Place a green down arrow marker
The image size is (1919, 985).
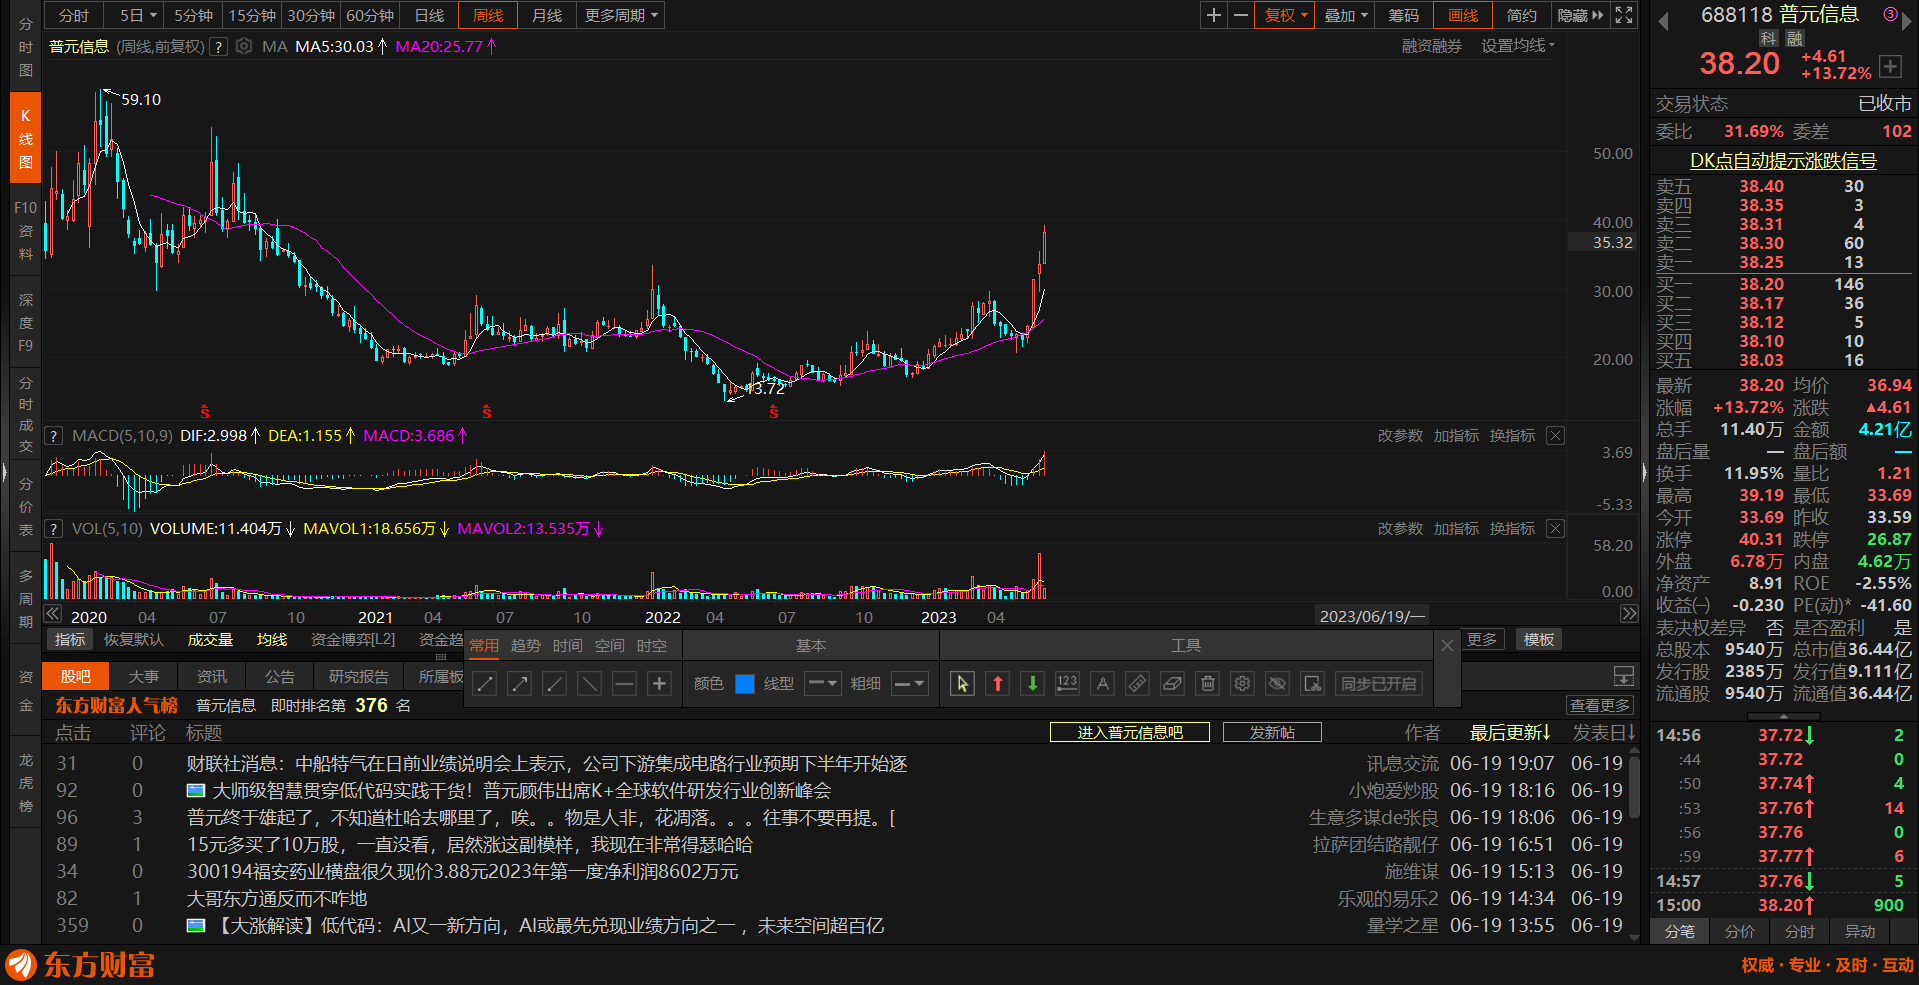[x=1032, y=684]
